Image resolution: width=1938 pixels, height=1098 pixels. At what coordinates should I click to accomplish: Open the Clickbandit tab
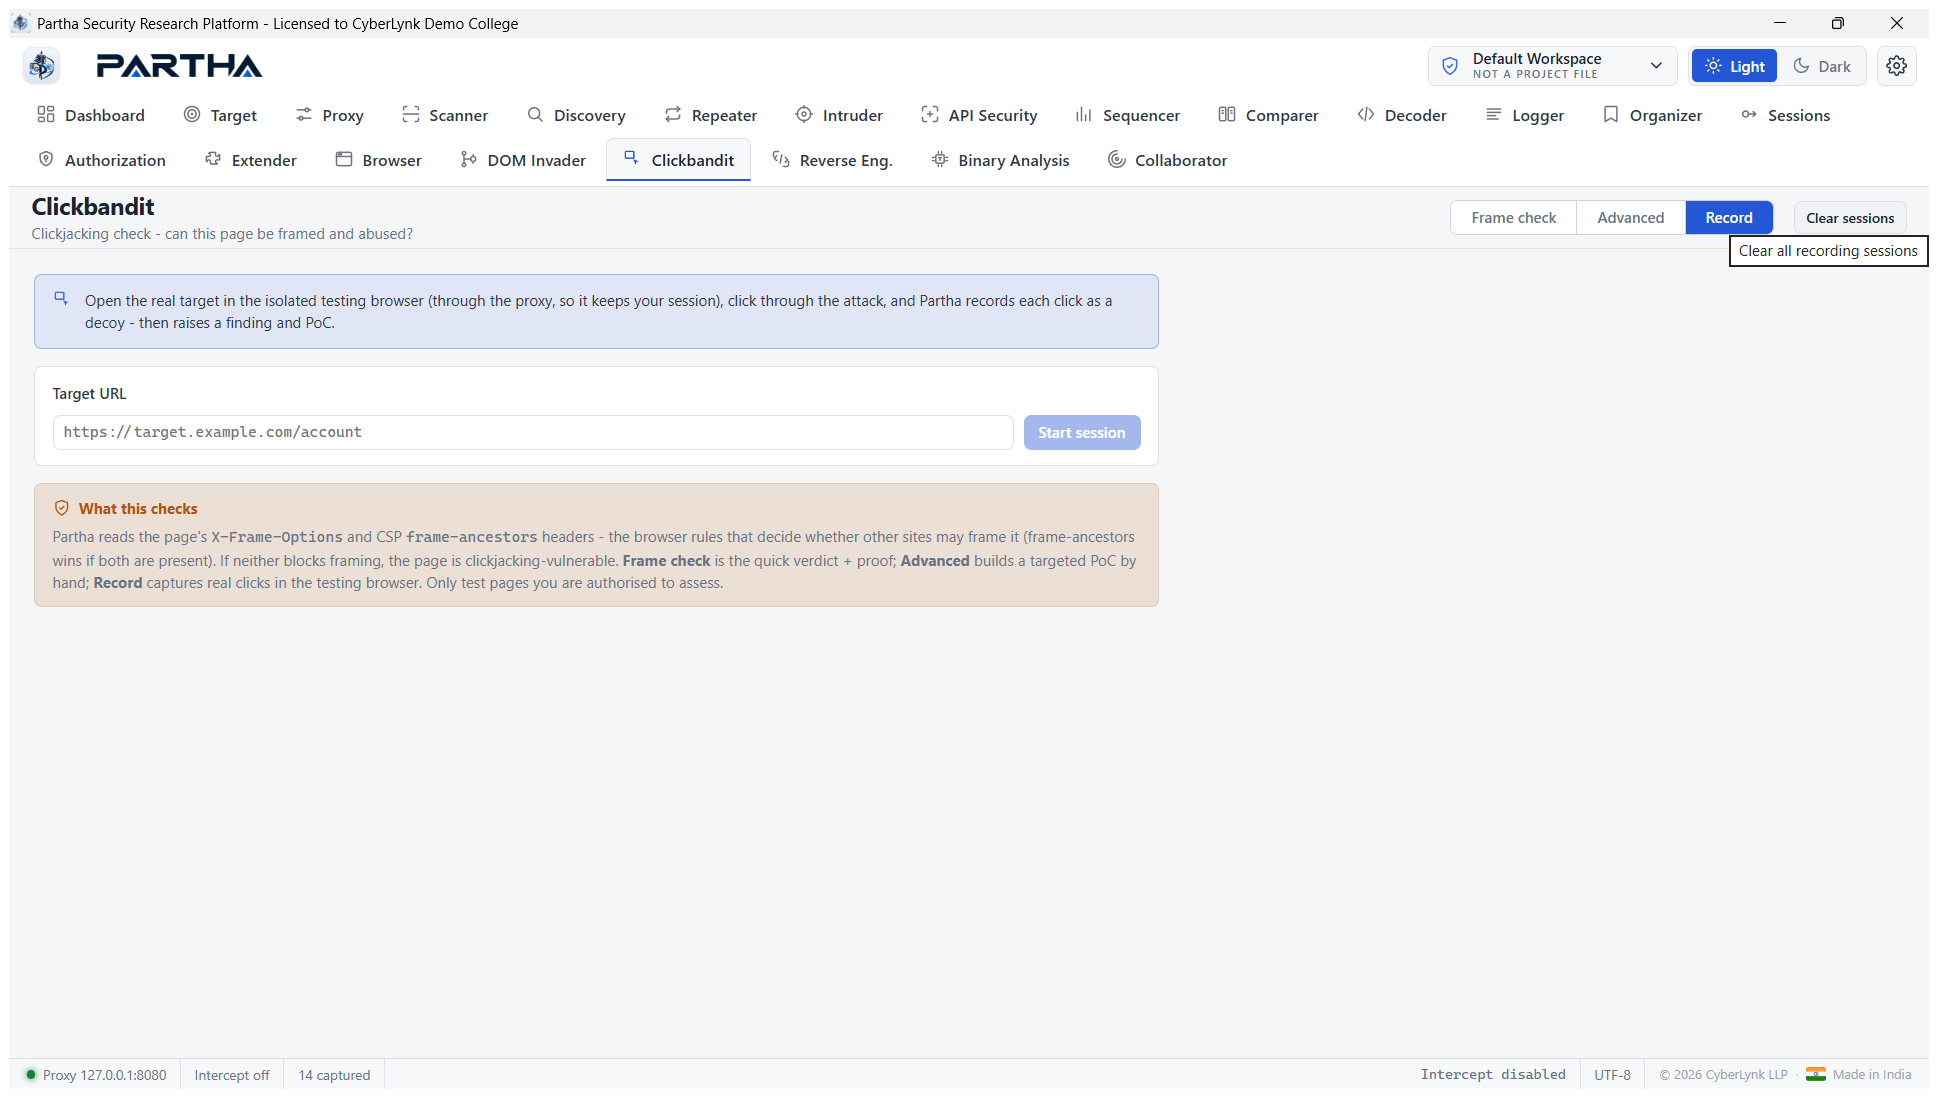click(x=678, y=160)
